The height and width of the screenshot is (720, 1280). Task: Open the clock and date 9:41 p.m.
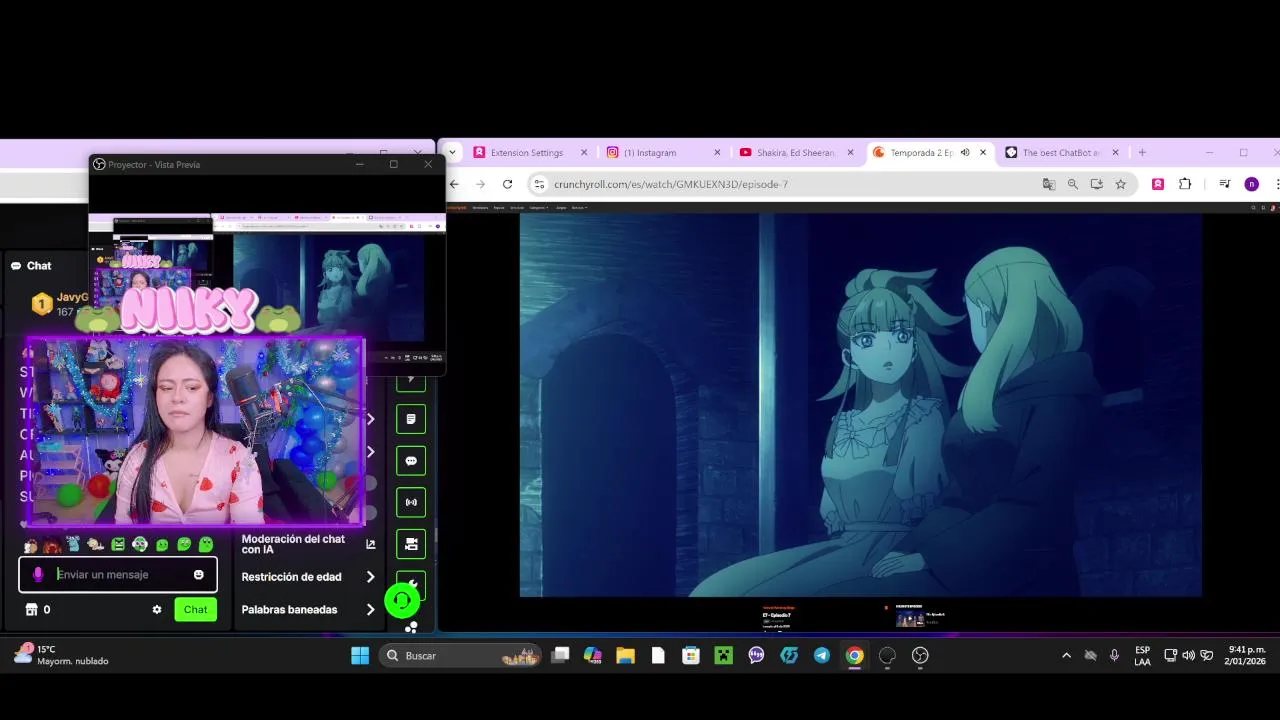coord(1245,656)
